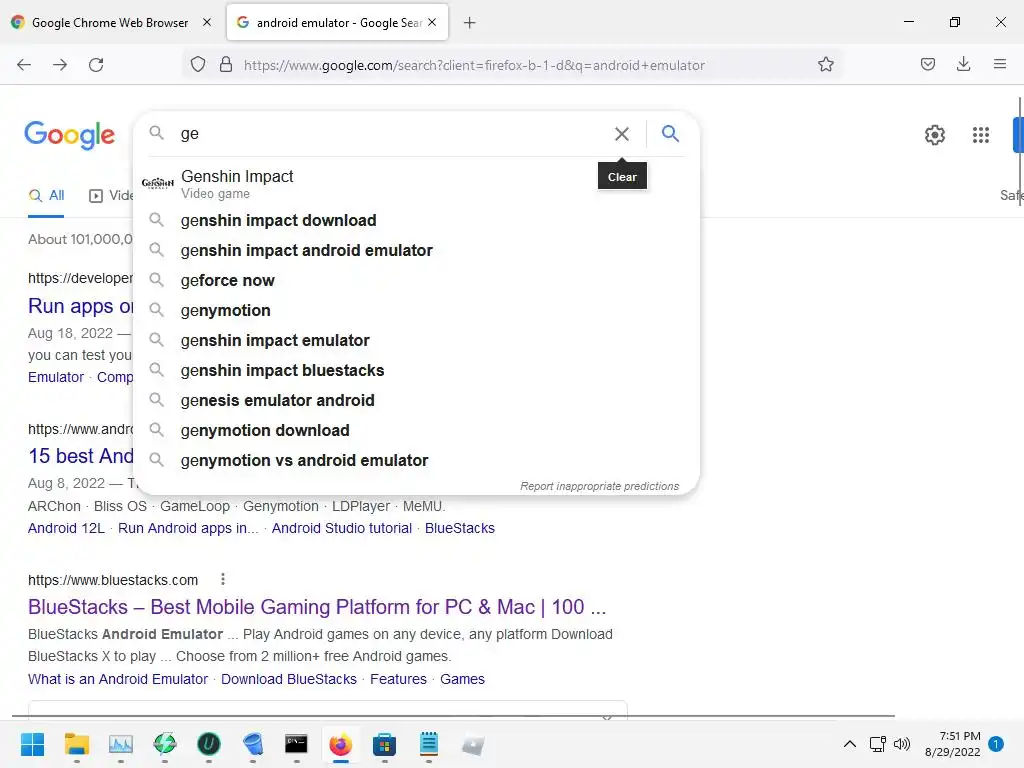Select 'genshin impact emulator' suggestion
1024x768 pixels.
point(416,340)
